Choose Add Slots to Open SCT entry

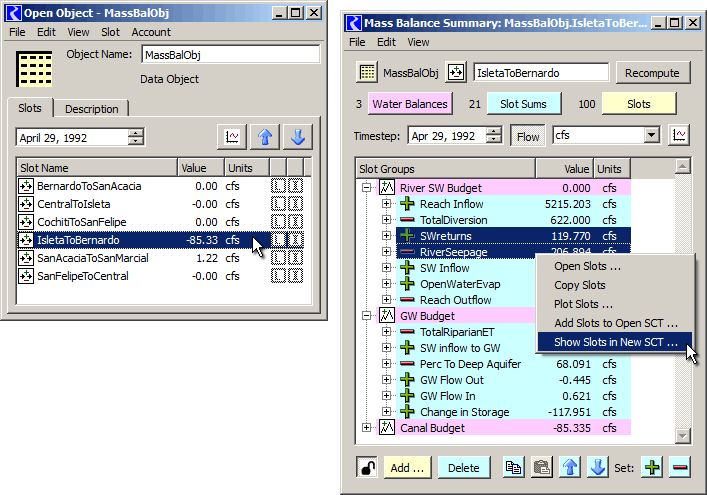(x=615, y=323)
